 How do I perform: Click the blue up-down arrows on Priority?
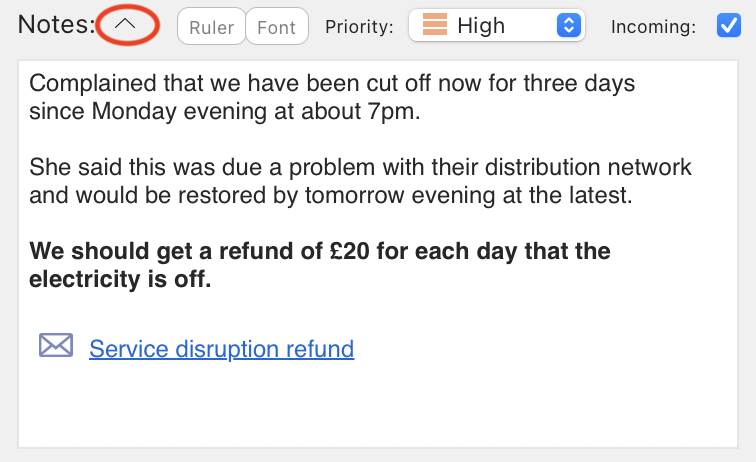coord(568,26)
